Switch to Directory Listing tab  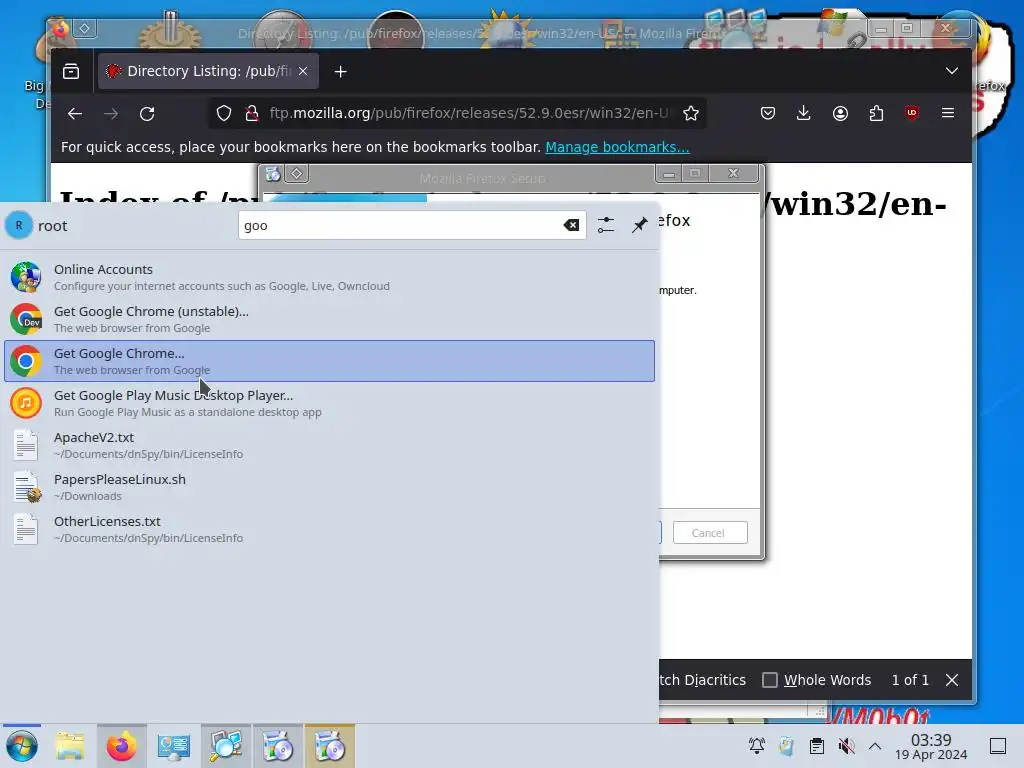coord(208,71)
